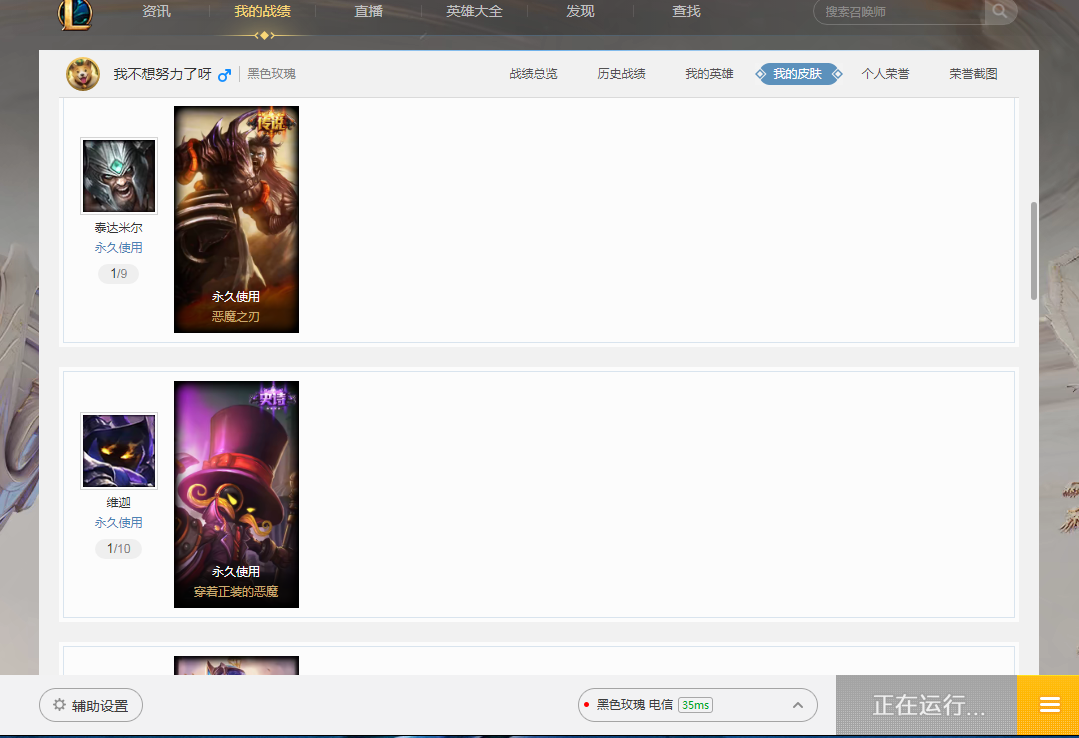Switch to the 战绩总览 tab
Viewport: 1079px width, 738px height.
(x=533, y=74)
